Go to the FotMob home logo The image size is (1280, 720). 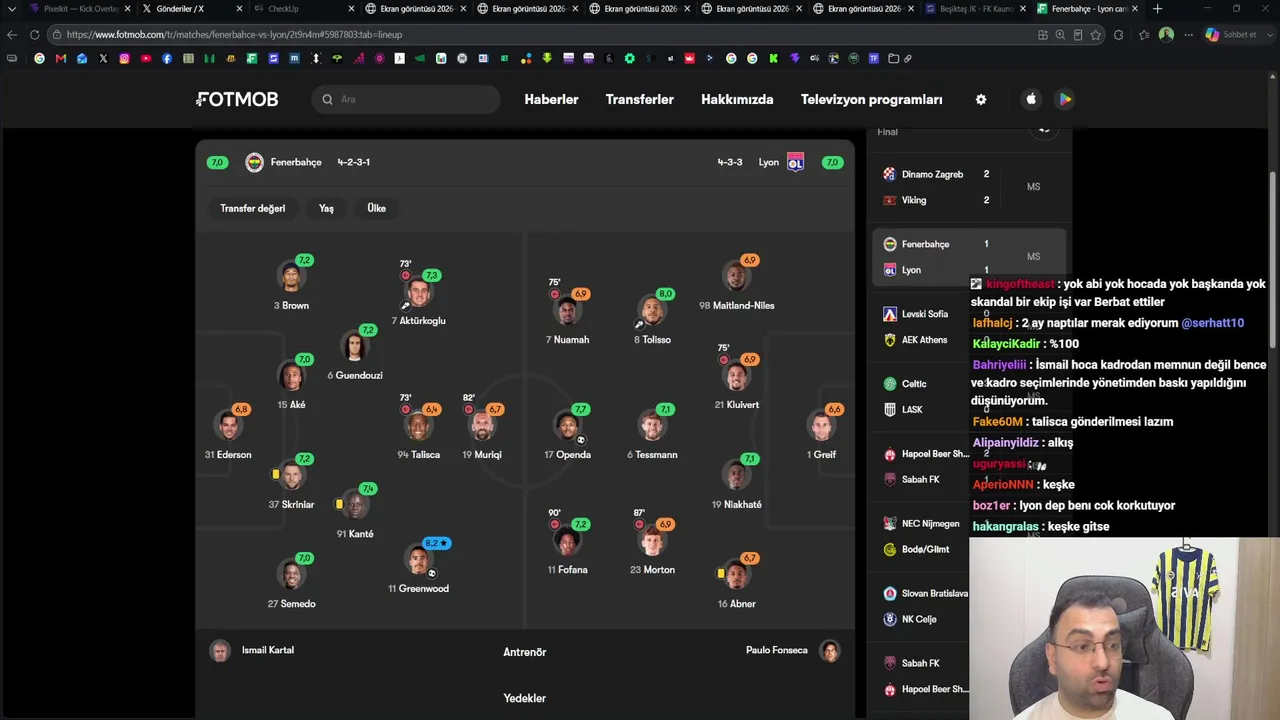pos(237,99)
